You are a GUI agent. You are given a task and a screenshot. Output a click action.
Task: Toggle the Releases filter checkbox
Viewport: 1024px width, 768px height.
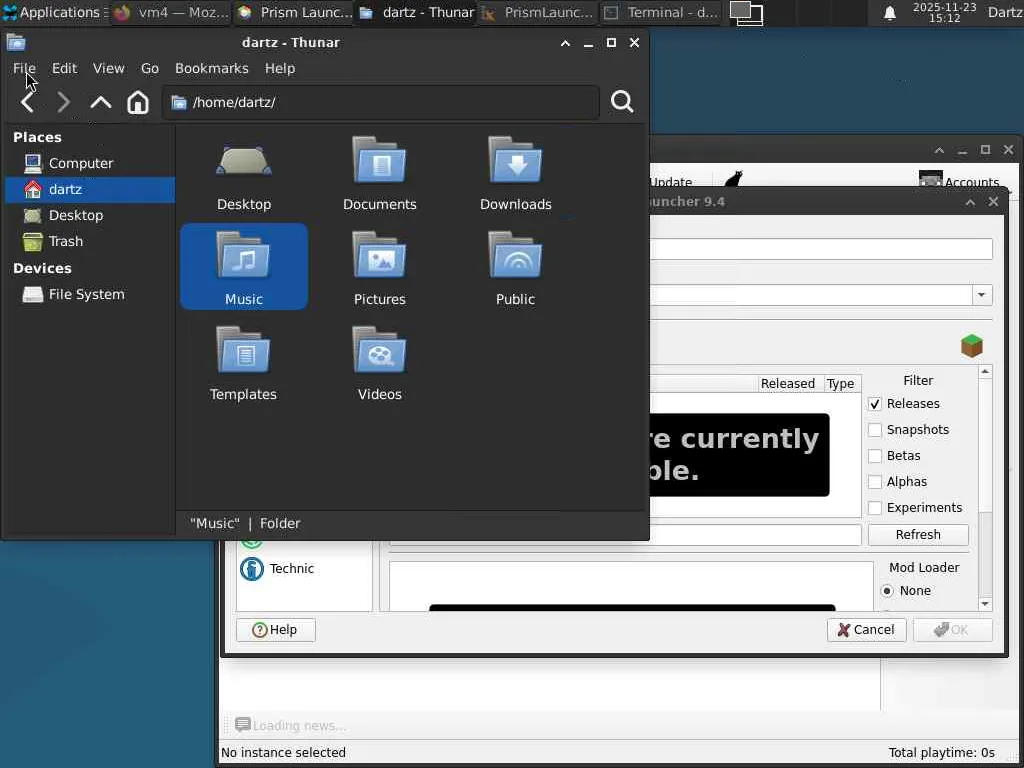(875, 404)
